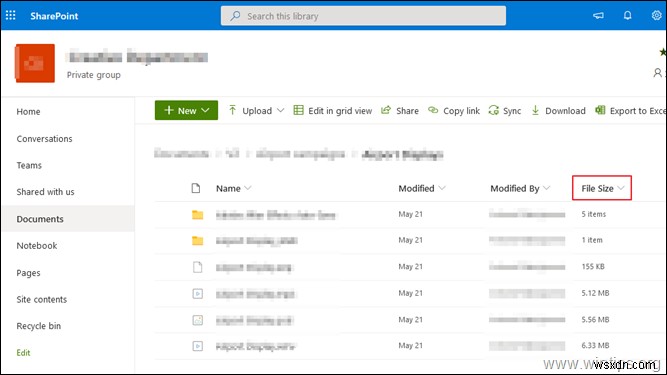Click the Search this library box
Viewport: 667px width, 375px height.
coord(363,16)
